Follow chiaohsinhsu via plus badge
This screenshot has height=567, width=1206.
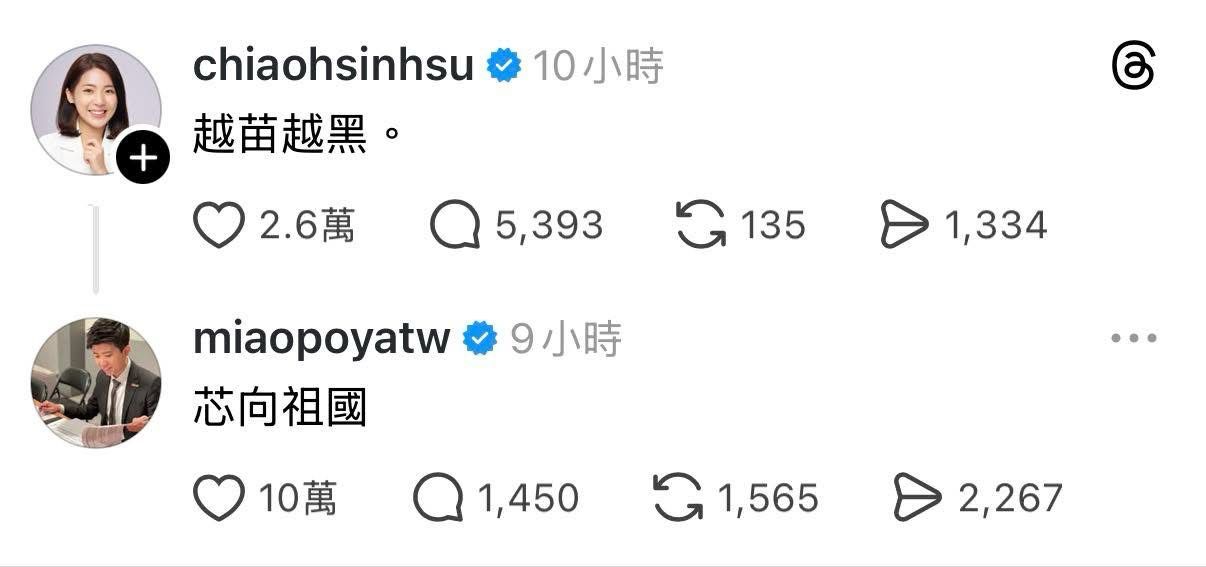pos(144,159)
